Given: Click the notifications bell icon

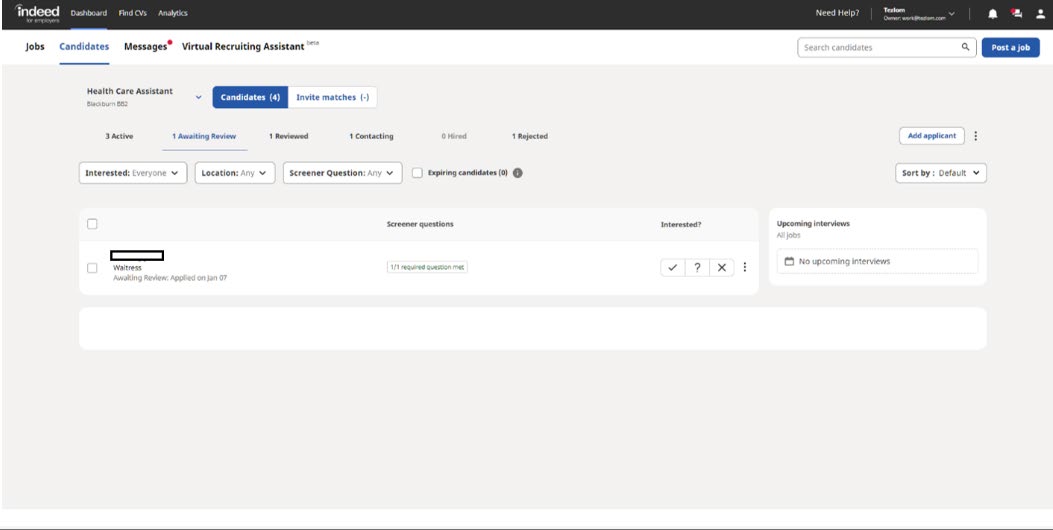Looking at the screenshot, I should click(993, 14).
